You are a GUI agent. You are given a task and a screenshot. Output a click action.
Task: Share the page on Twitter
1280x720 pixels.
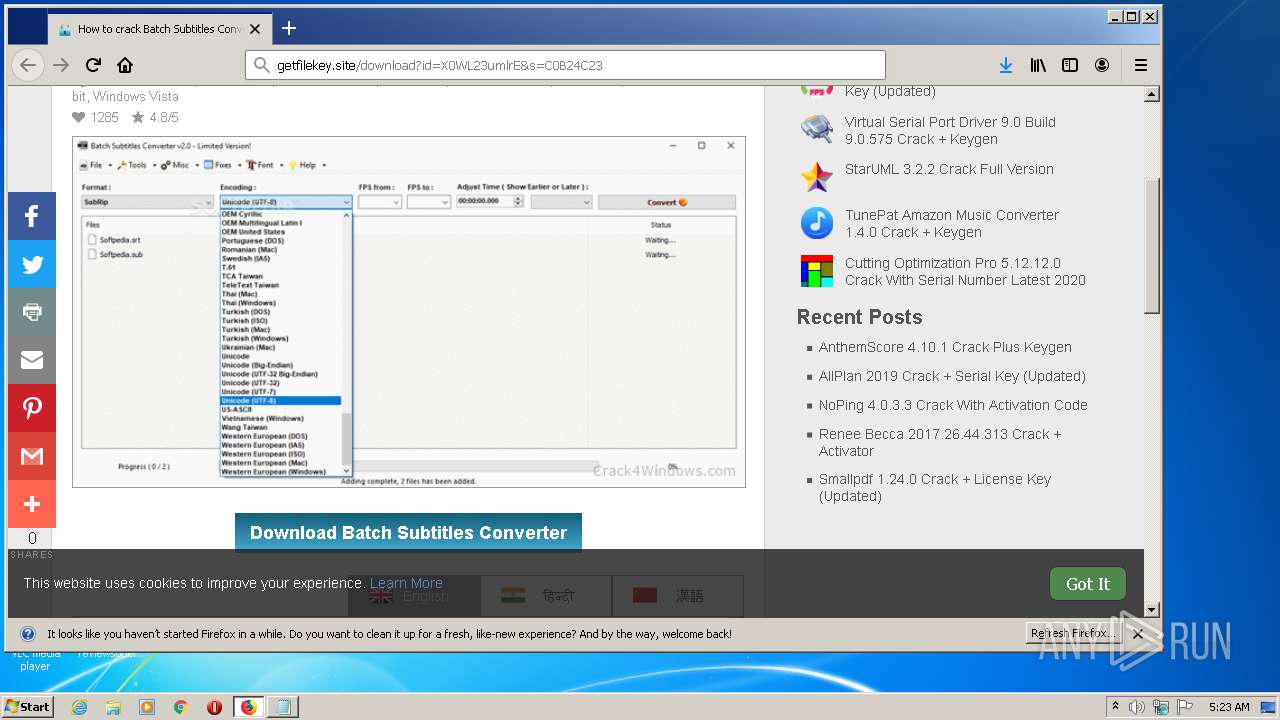tap(32, 264)
